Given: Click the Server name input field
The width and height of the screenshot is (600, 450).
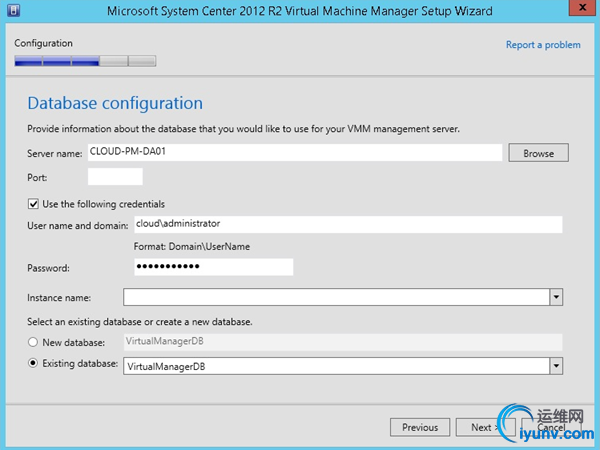Looking at the screenshot, I should [295, 152].
